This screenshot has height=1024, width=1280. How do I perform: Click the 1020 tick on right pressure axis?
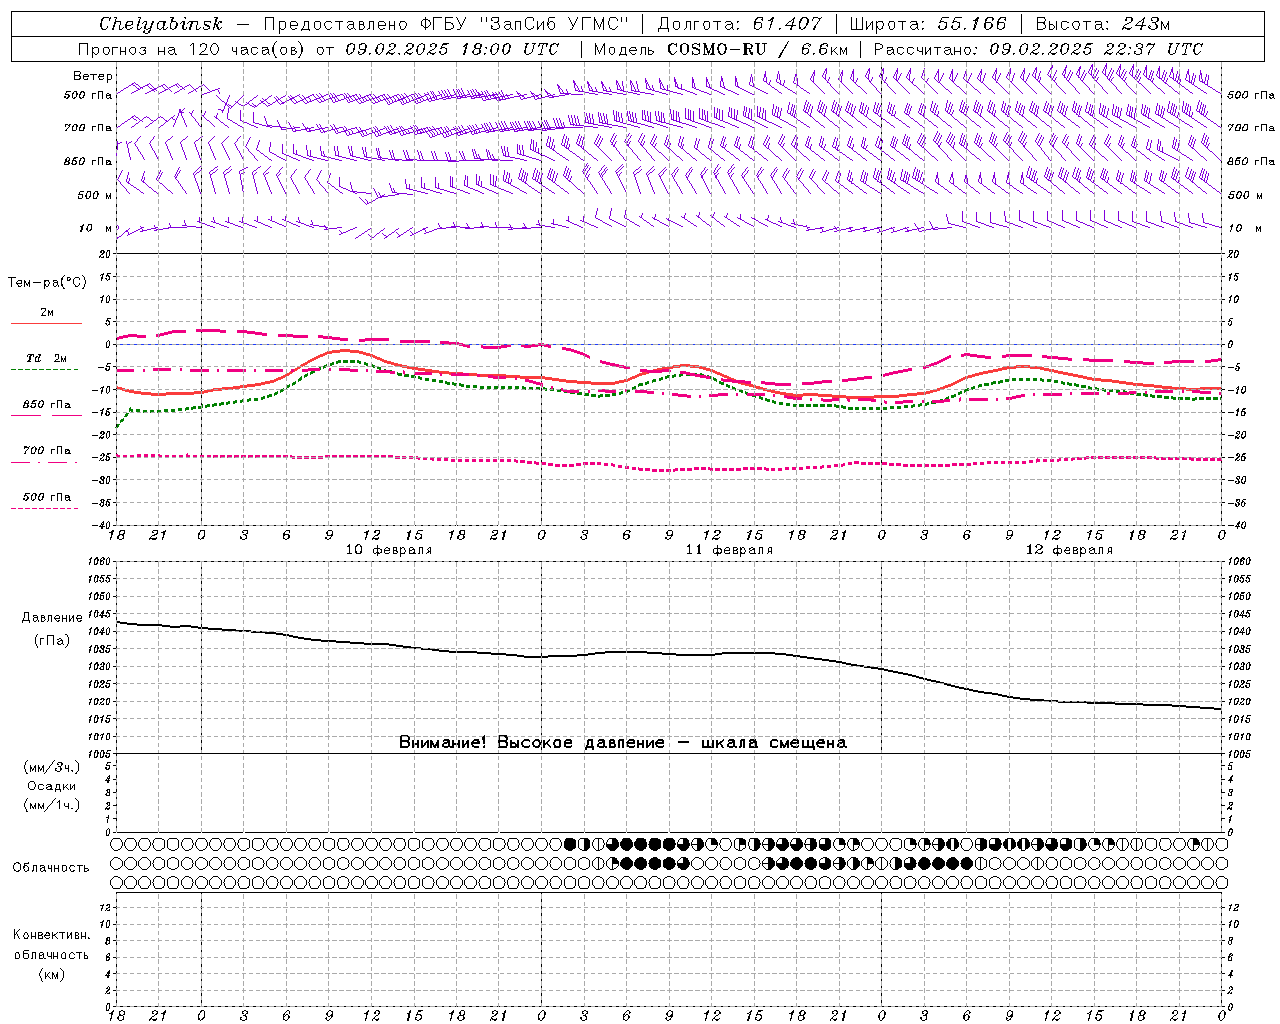[1238, 701]
